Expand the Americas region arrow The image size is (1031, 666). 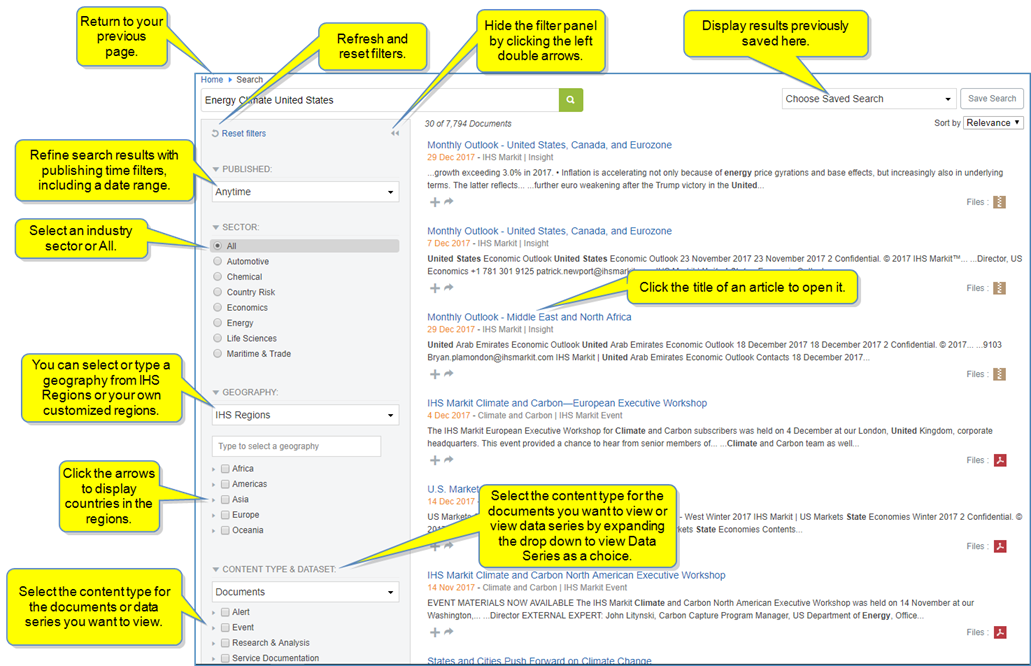214,485
